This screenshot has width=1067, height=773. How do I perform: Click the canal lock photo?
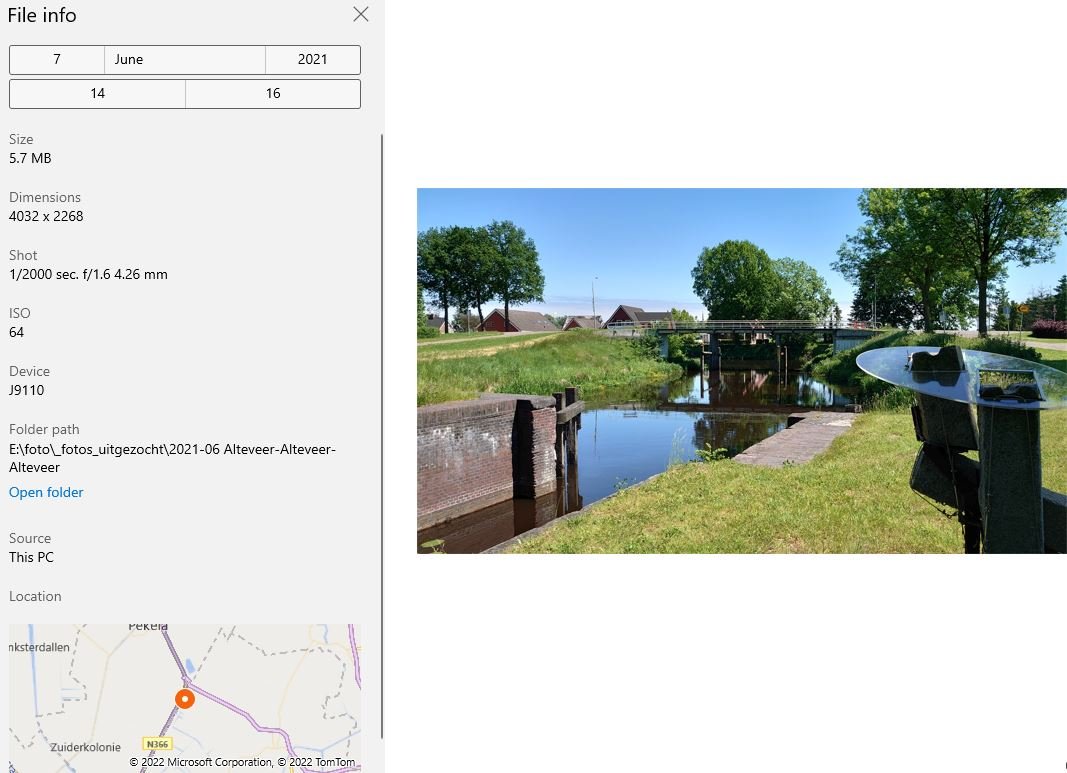741,370
